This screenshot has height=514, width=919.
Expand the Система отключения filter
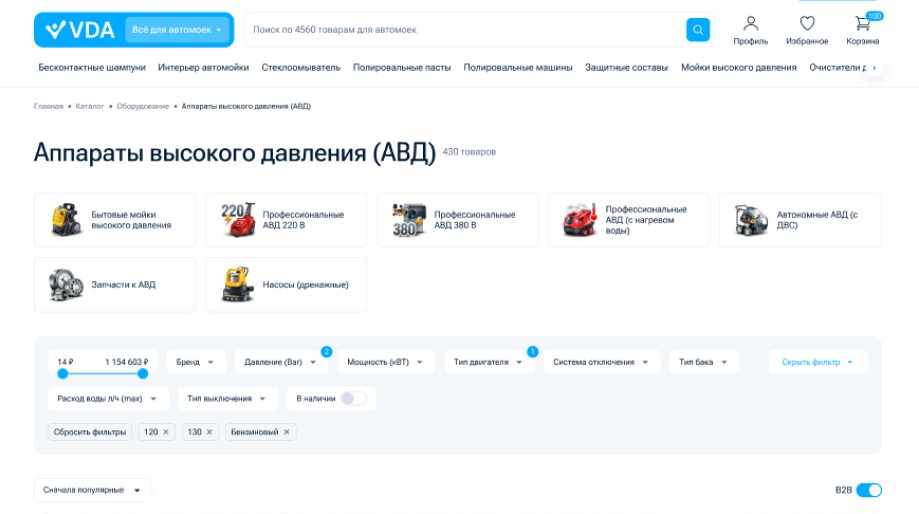coord(601,362)
